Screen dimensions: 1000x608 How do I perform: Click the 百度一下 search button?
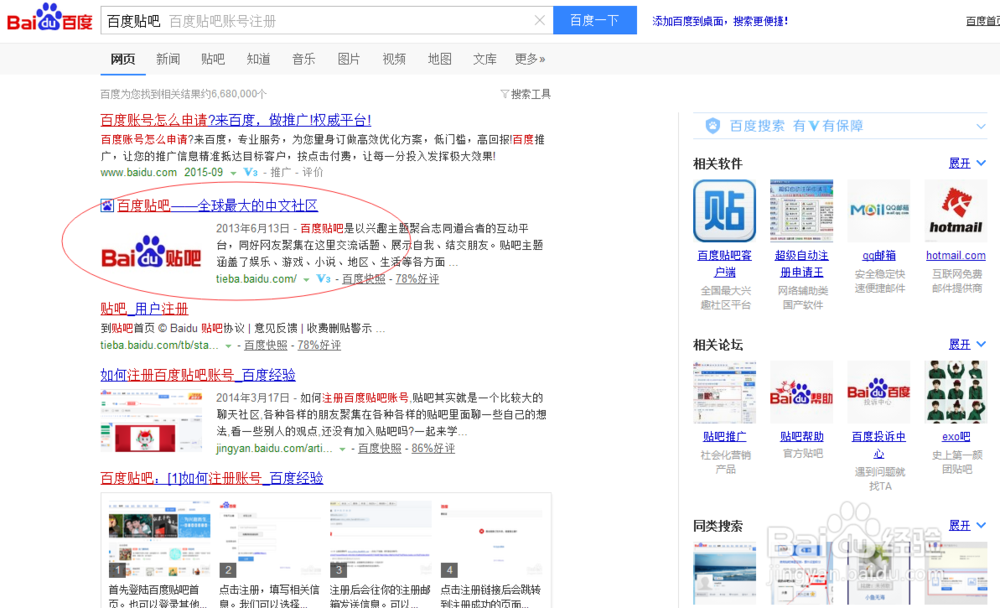pyautogui.click(x=594, y=20)
